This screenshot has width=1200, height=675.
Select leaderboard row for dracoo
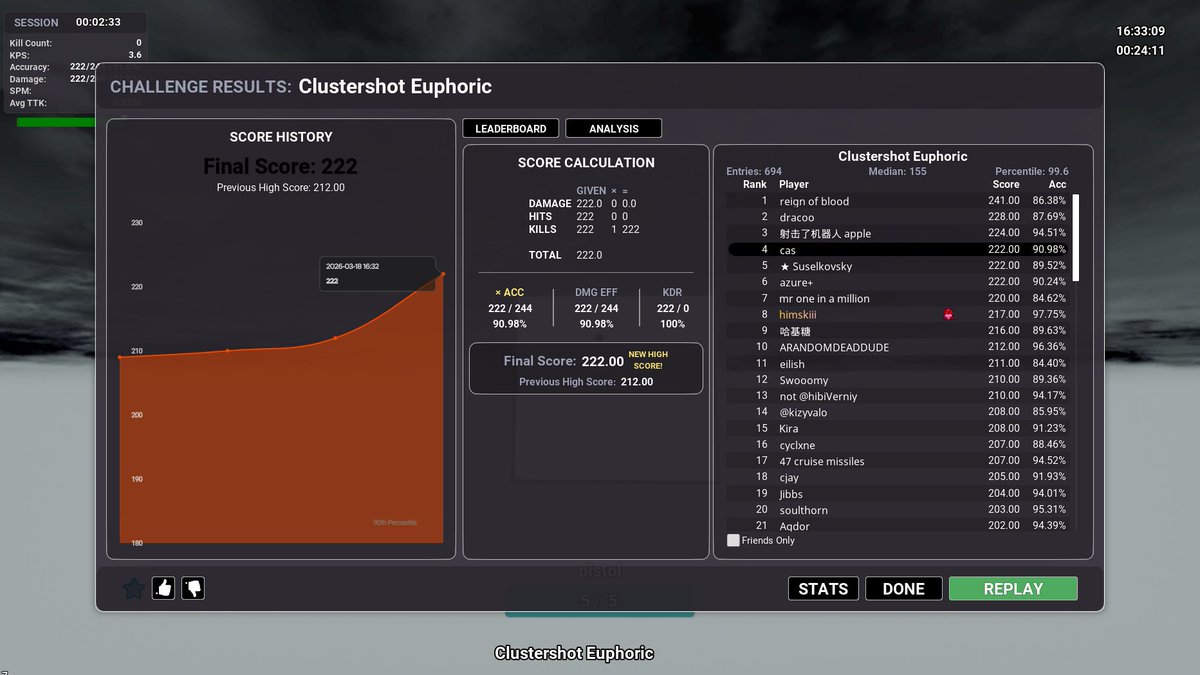(898, 217)
